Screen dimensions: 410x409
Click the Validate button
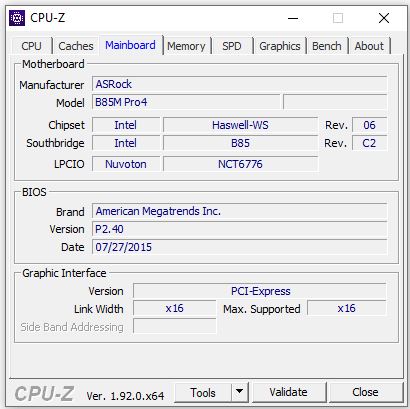pos(289,393)
